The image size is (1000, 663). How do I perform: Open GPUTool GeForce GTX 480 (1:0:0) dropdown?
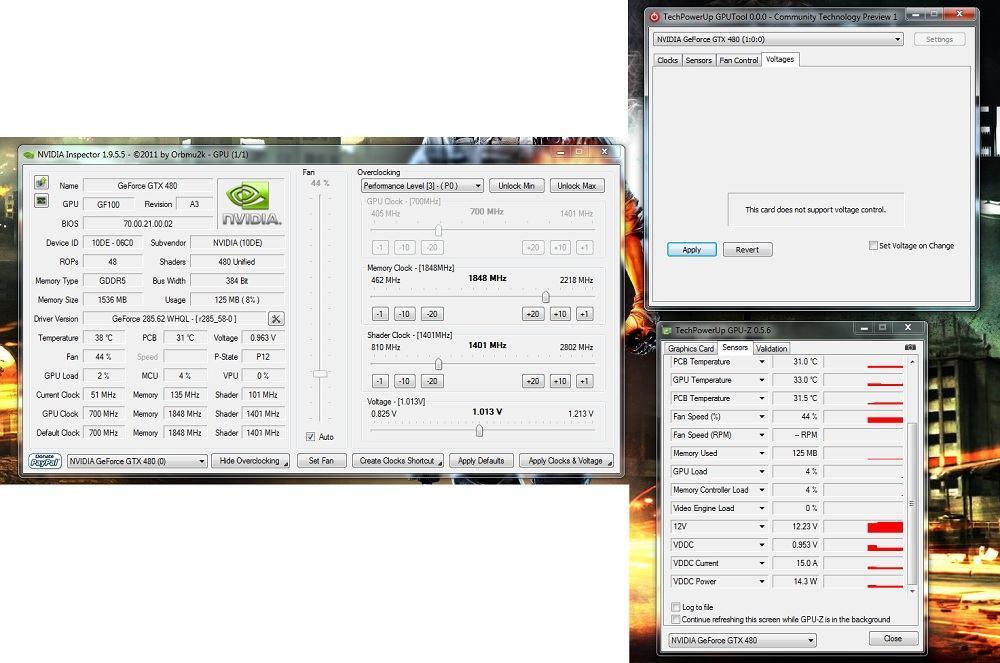click(x=778, y=39)
